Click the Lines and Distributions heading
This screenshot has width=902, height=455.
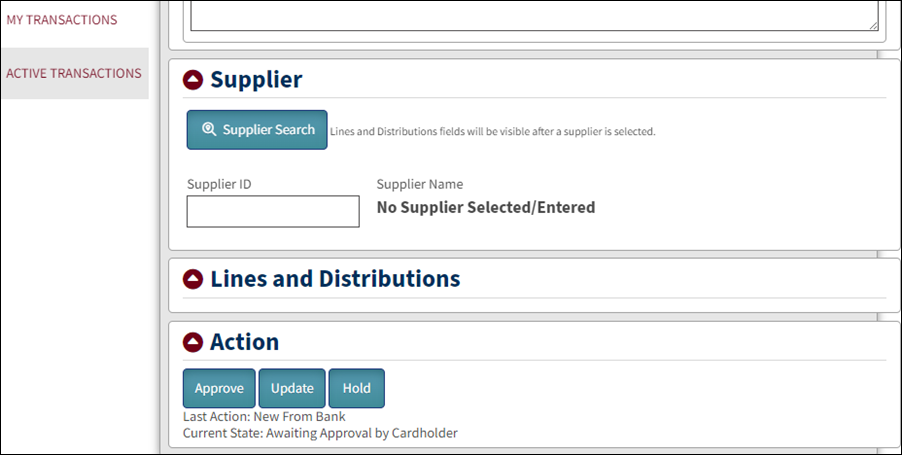tap(335, 278)
